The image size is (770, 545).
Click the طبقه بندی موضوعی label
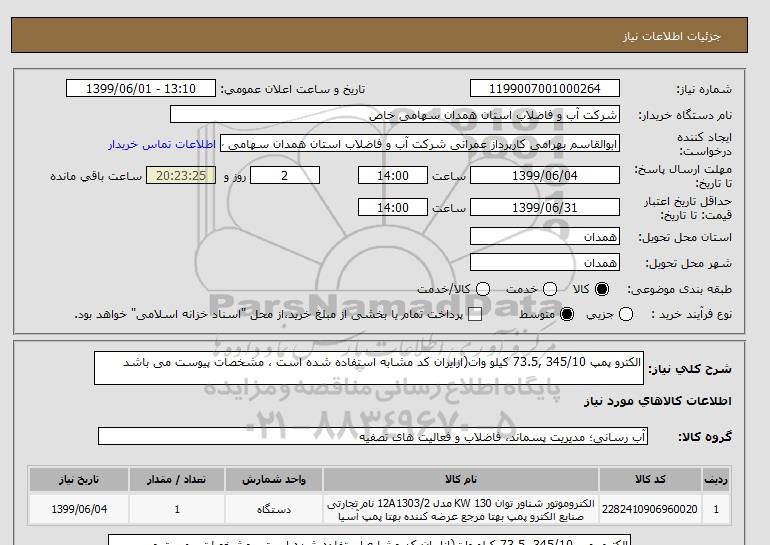(680, 290)
